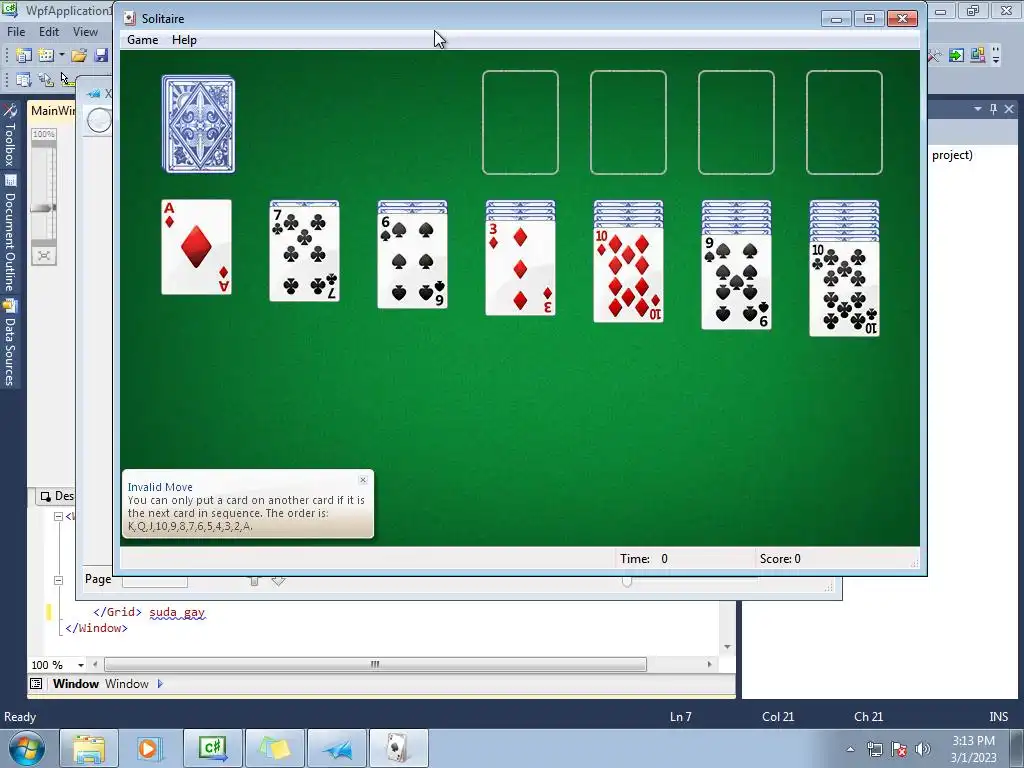Image resolution: width=1024 pixels, height=768 pixels.
Task: Select the 7 of Clubs card
Action: 304,253
